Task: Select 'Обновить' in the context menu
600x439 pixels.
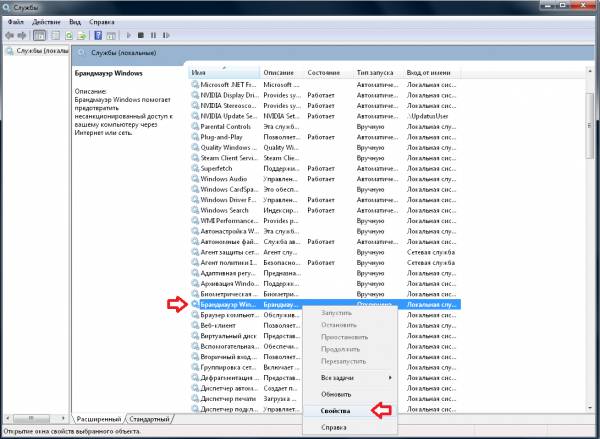Action: pyautogui.click(x=337, y=393)
